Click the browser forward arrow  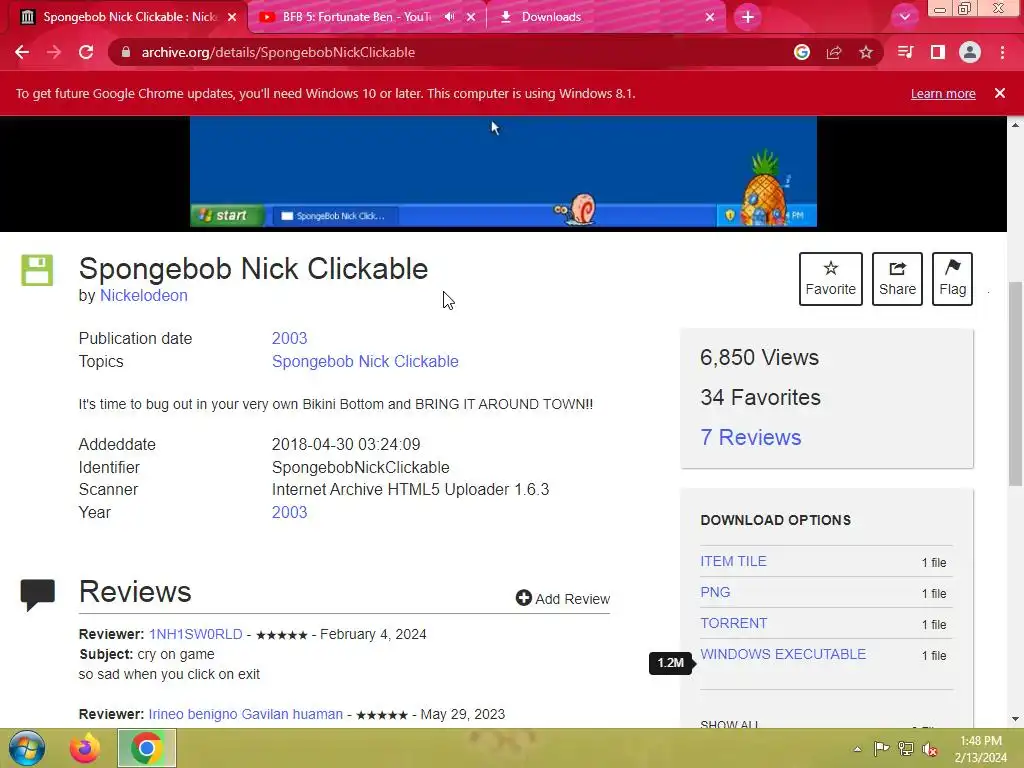[x=54, y=52]
